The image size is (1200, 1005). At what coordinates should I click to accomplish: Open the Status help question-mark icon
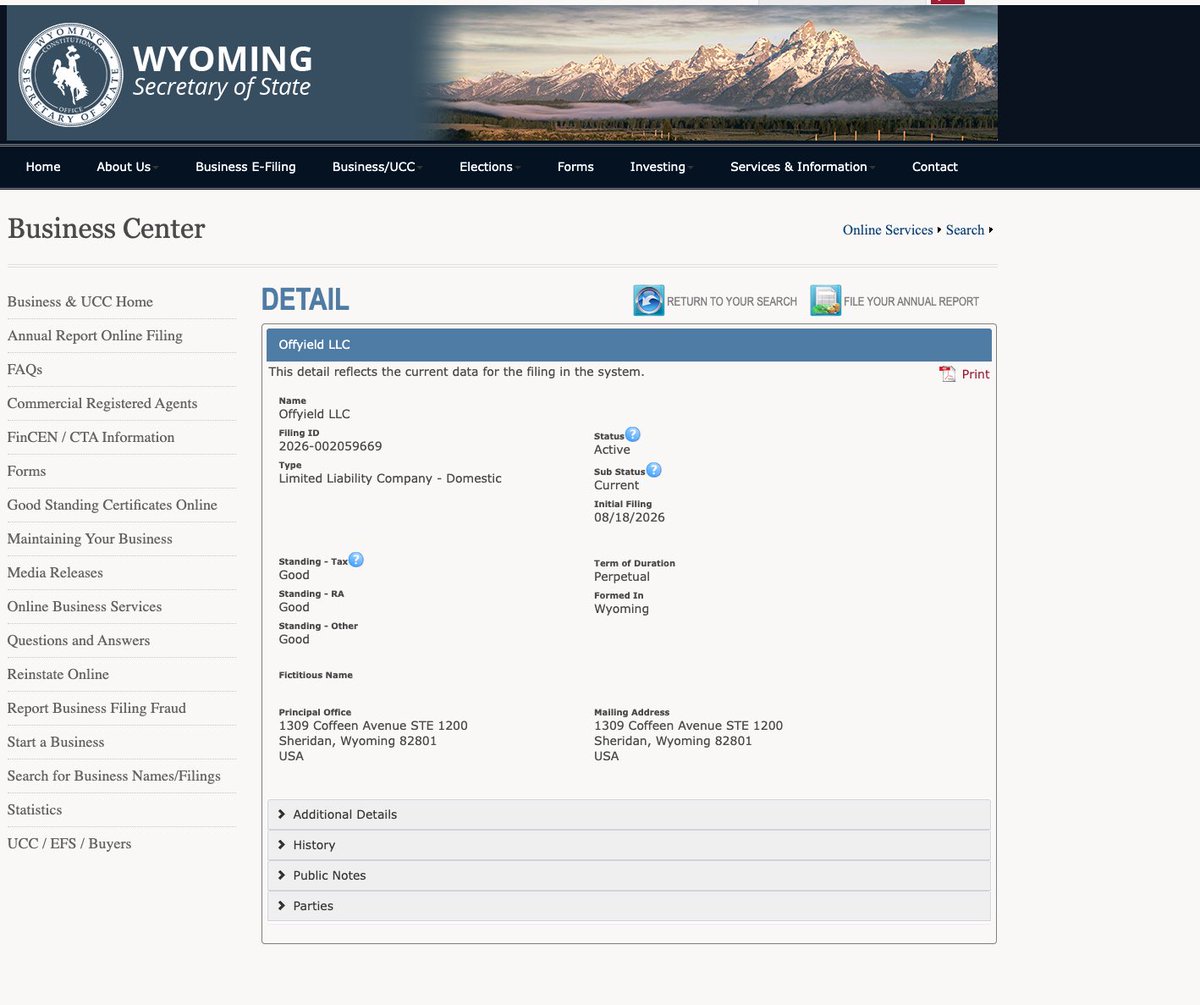[632, 435]
